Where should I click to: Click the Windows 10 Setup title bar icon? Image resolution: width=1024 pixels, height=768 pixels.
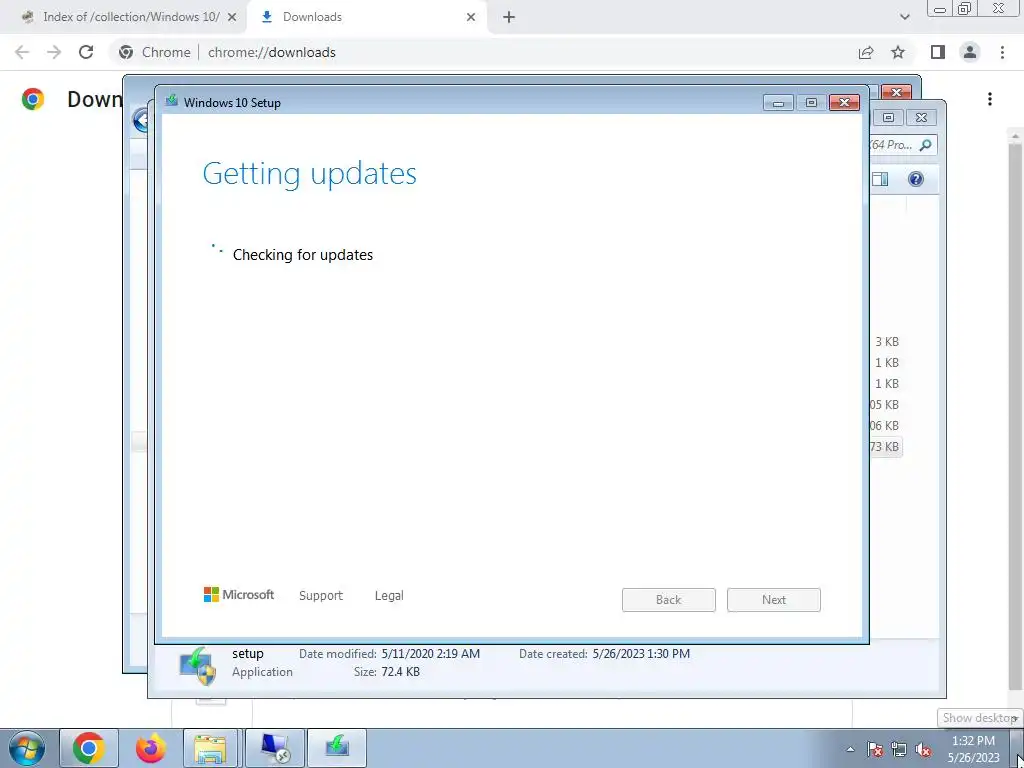tap(172, 101)
